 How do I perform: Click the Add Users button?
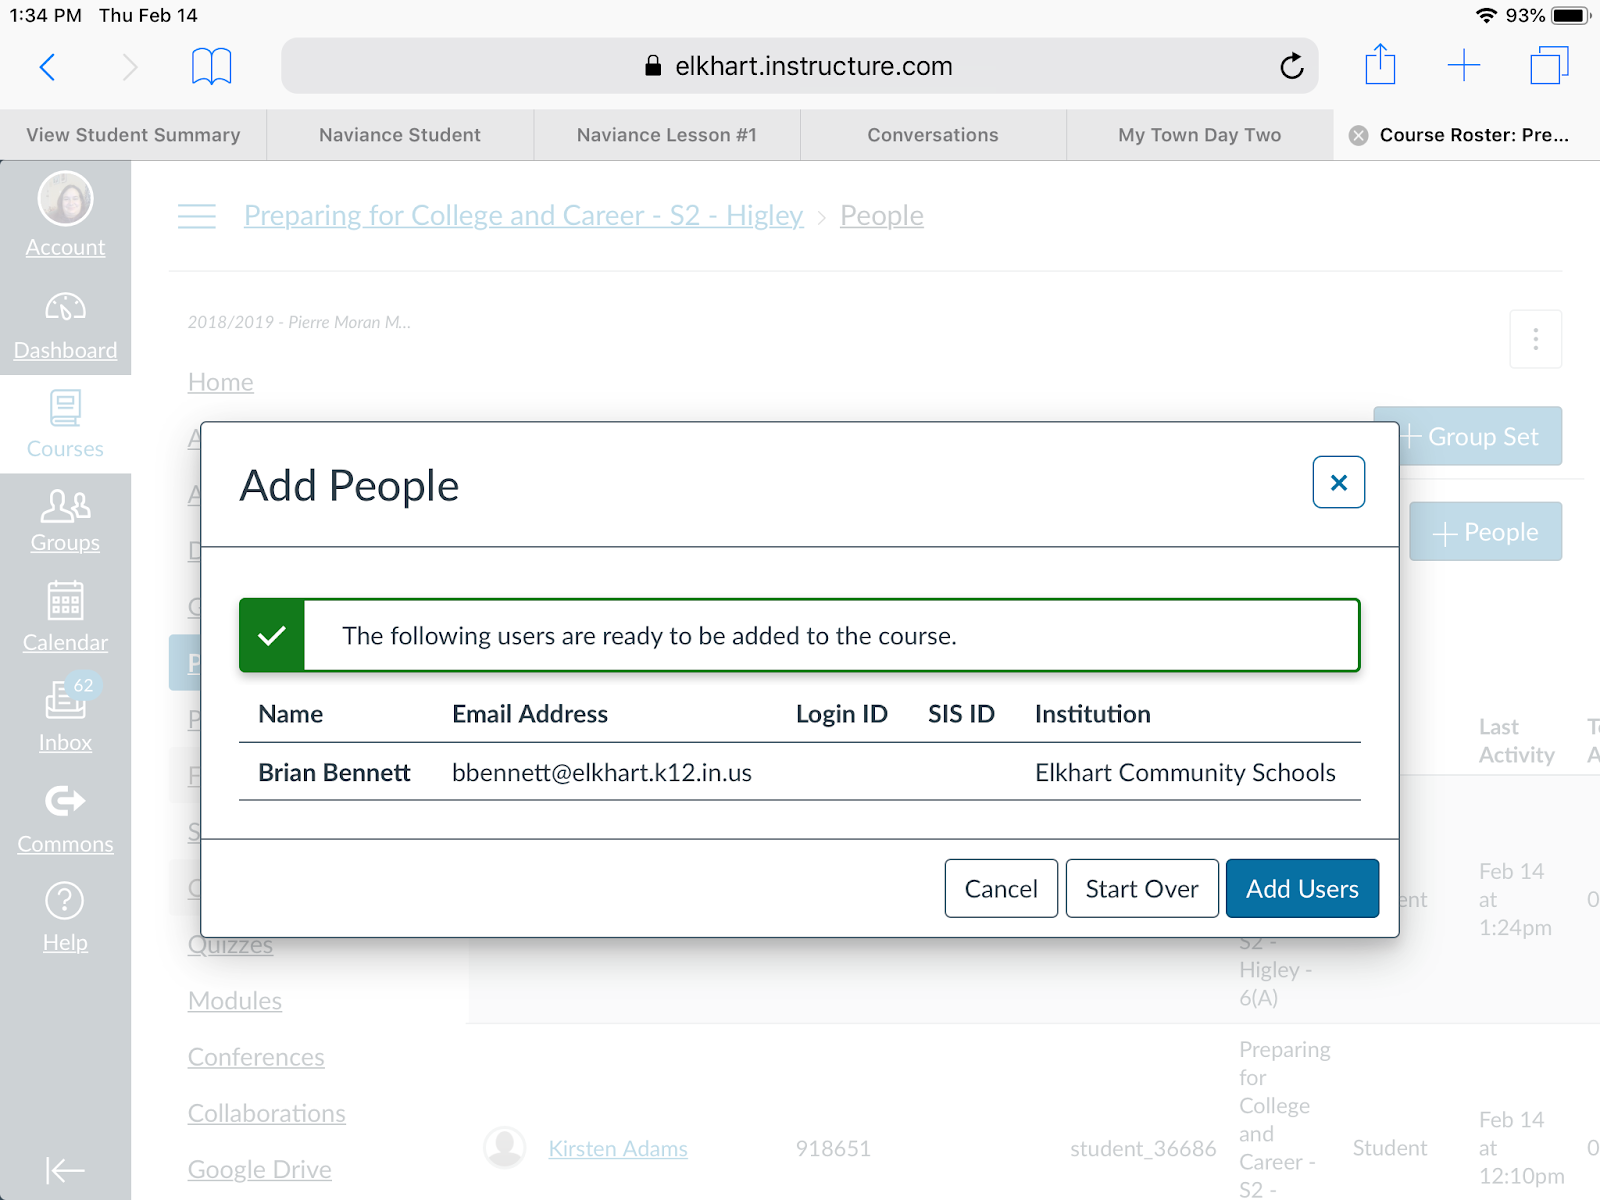(x=1302, y=888)
